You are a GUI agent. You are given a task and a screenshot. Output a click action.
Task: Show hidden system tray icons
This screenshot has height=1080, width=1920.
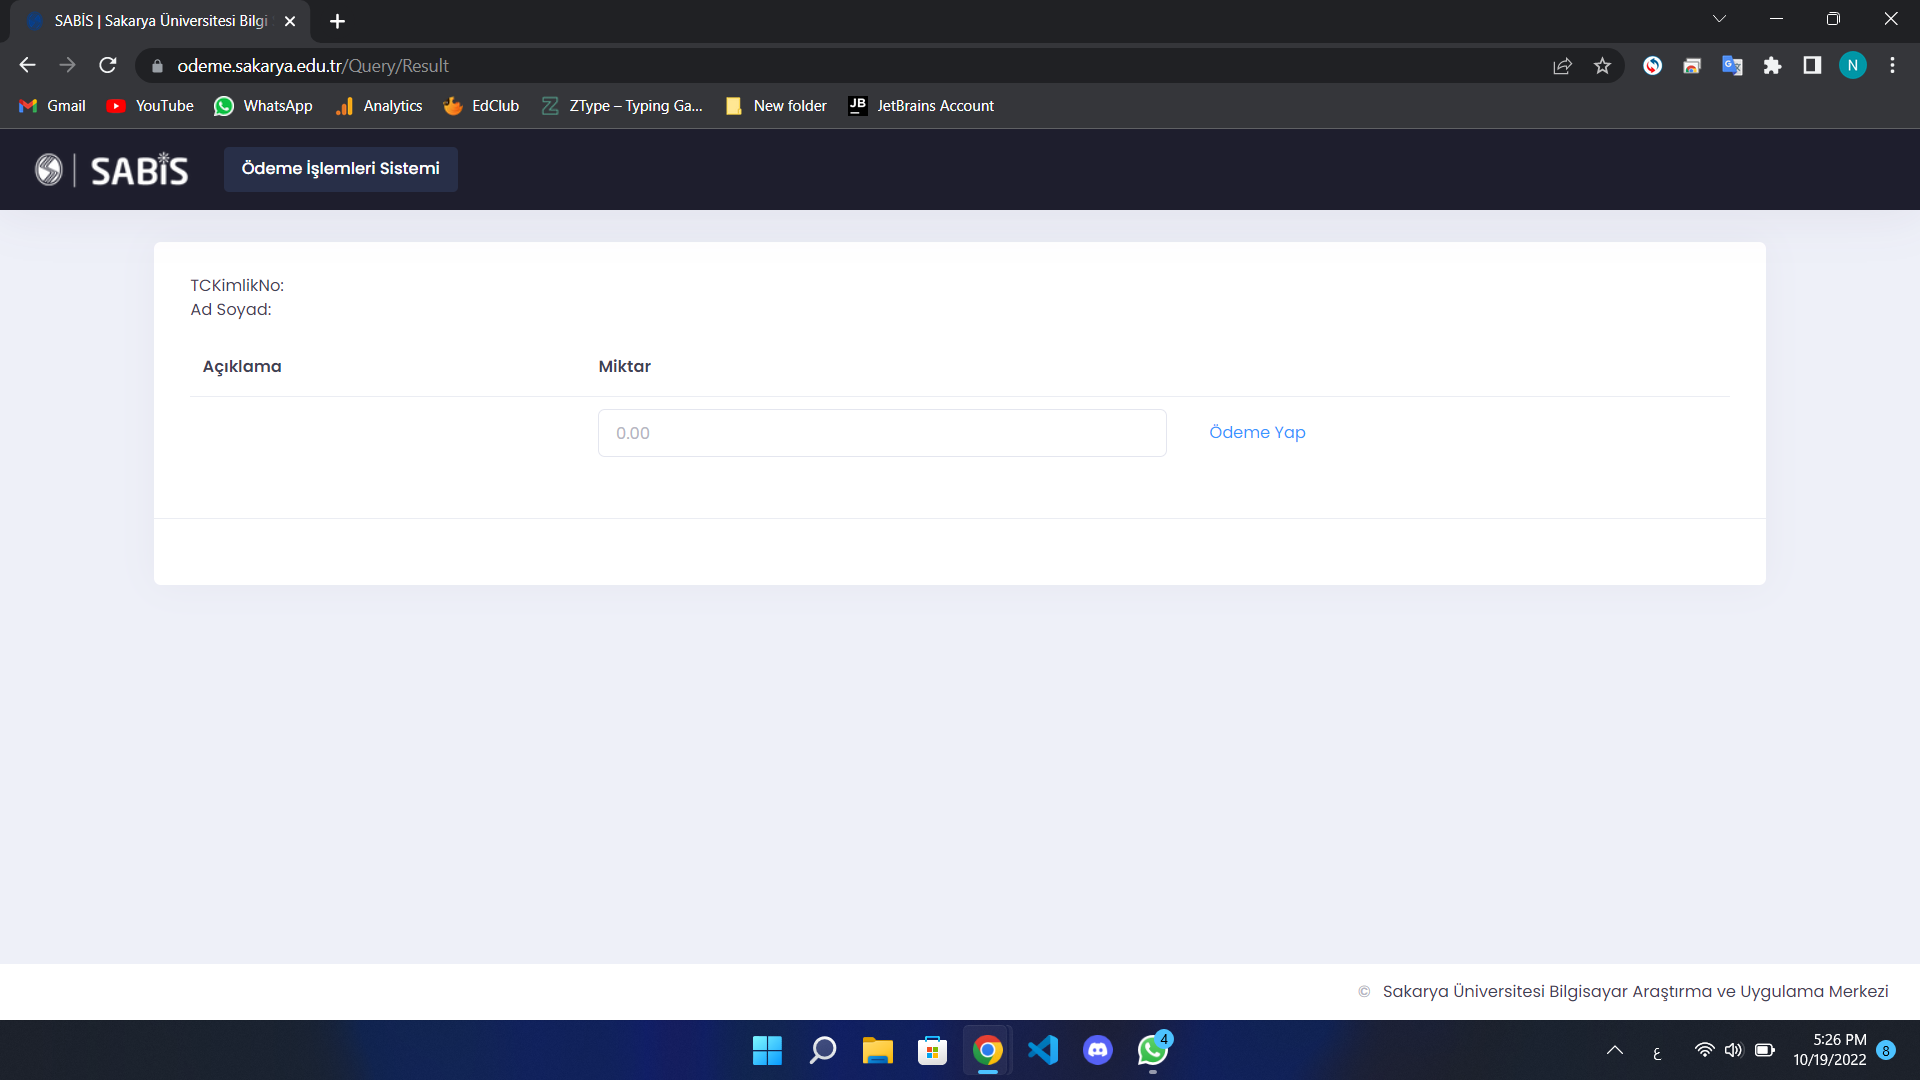pos(1614,1050)
